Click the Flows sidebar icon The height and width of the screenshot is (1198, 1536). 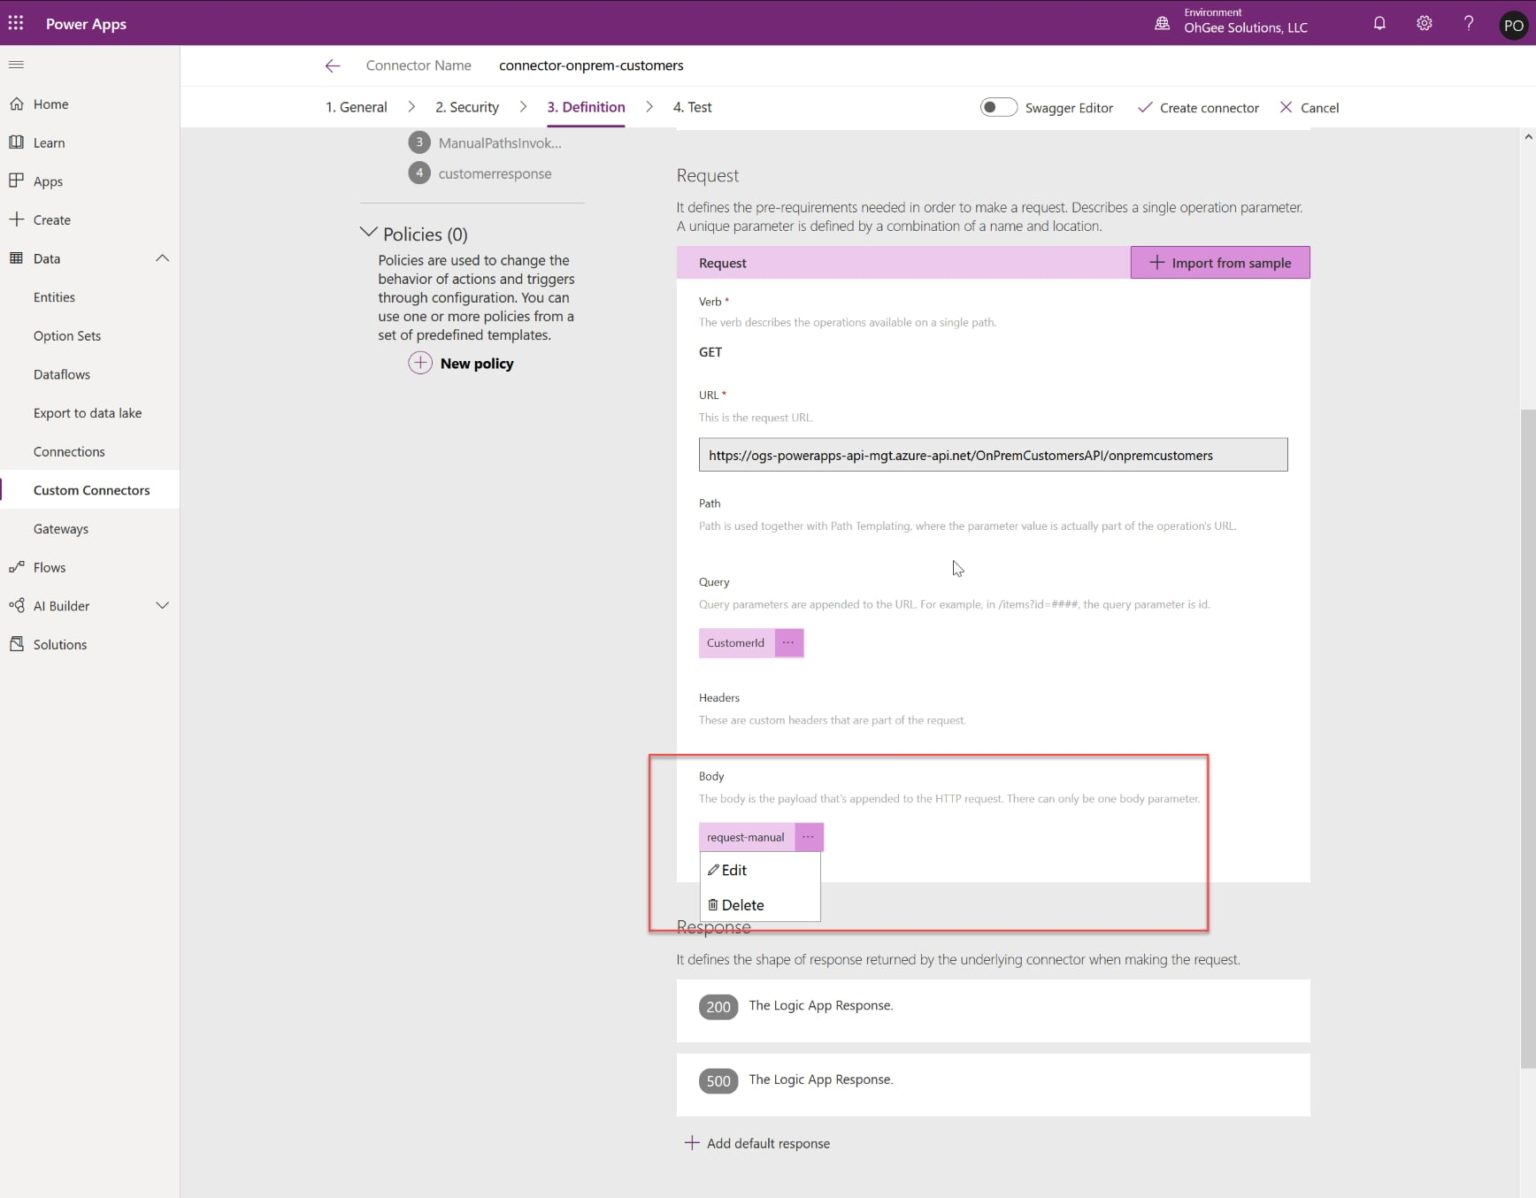16,566
